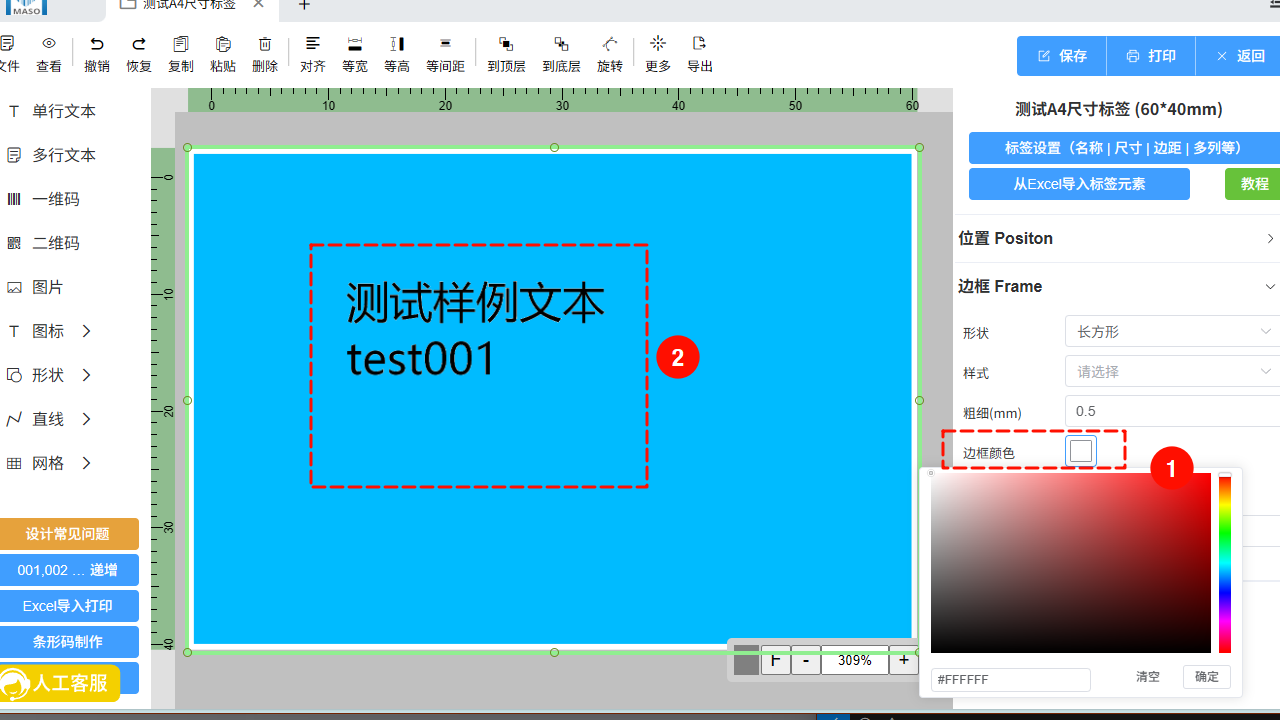Click the 返回 back button
The height and width of the screenshot is (720, 1280).
(1238, 56)
